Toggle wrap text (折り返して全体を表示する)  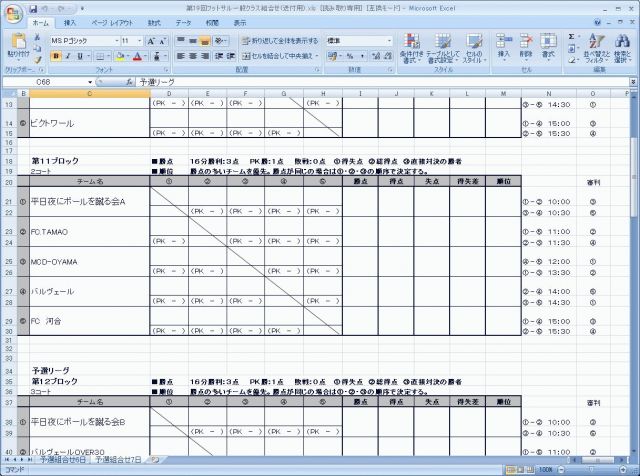pos(279,41)
